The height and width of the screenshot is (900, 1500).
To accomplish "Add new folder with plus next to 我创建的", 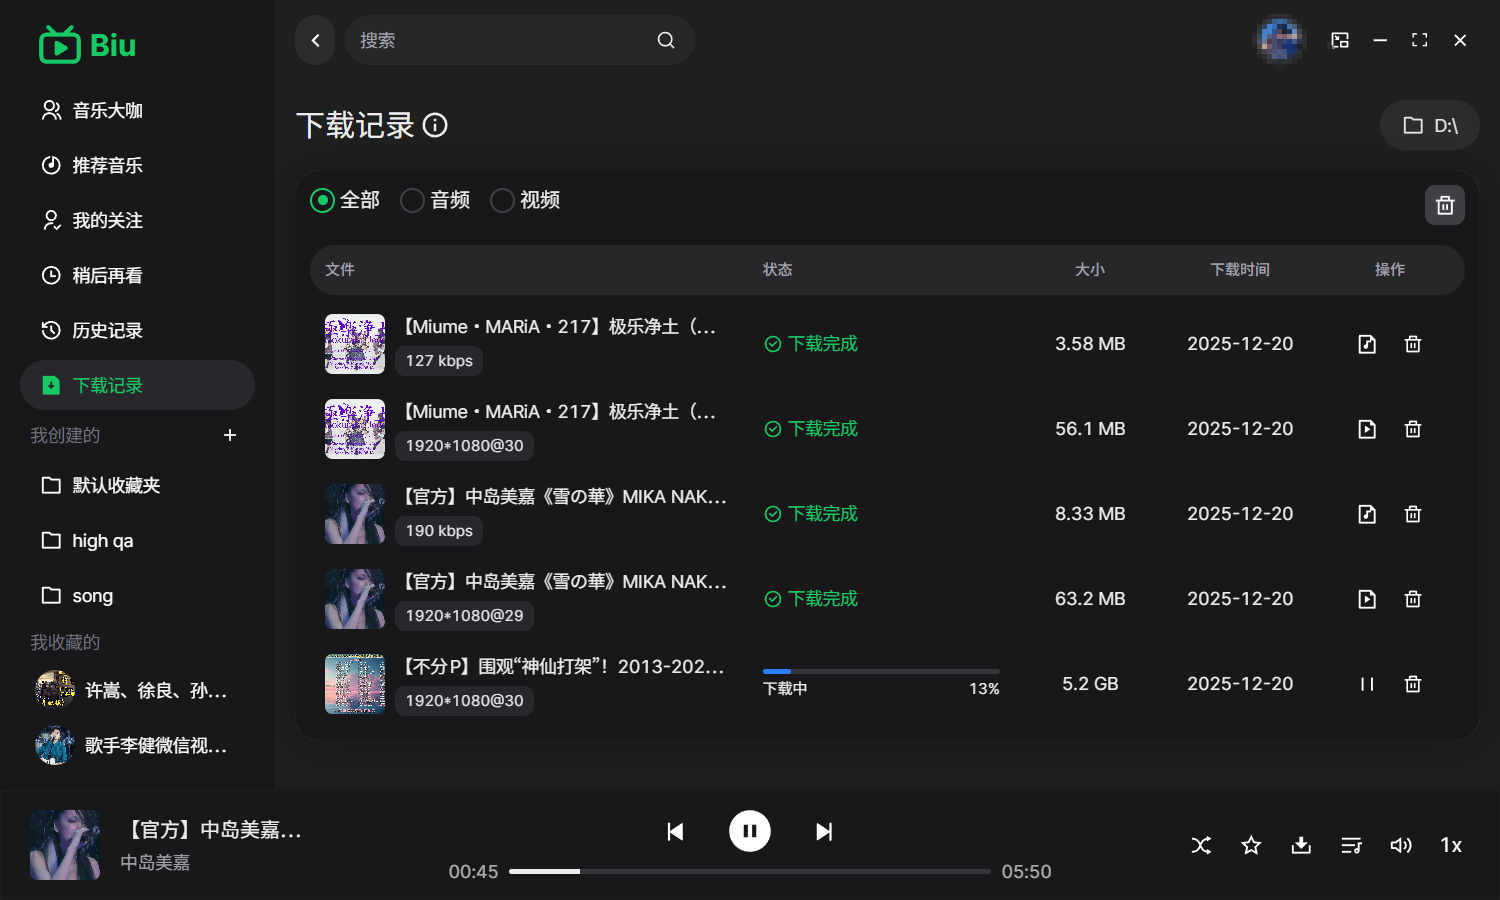I will (230, 435).
